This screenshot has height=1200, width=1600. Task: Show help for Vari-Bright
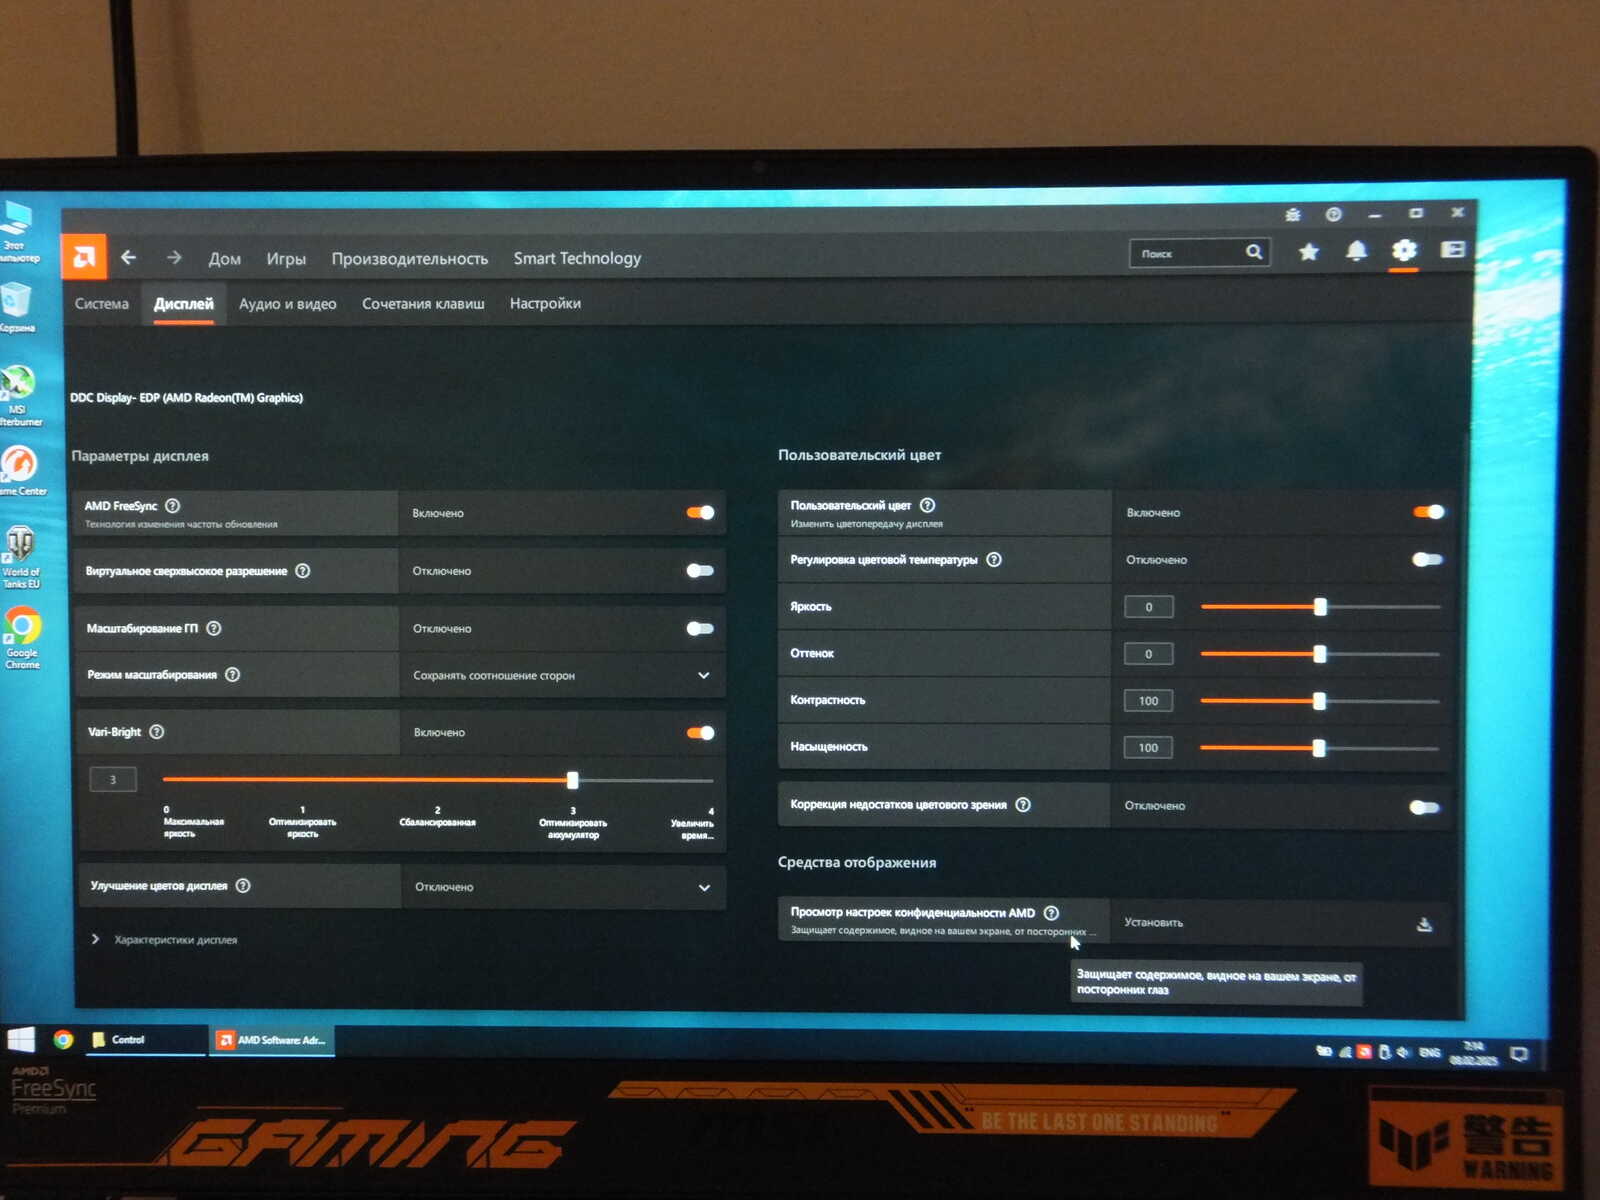157,732
